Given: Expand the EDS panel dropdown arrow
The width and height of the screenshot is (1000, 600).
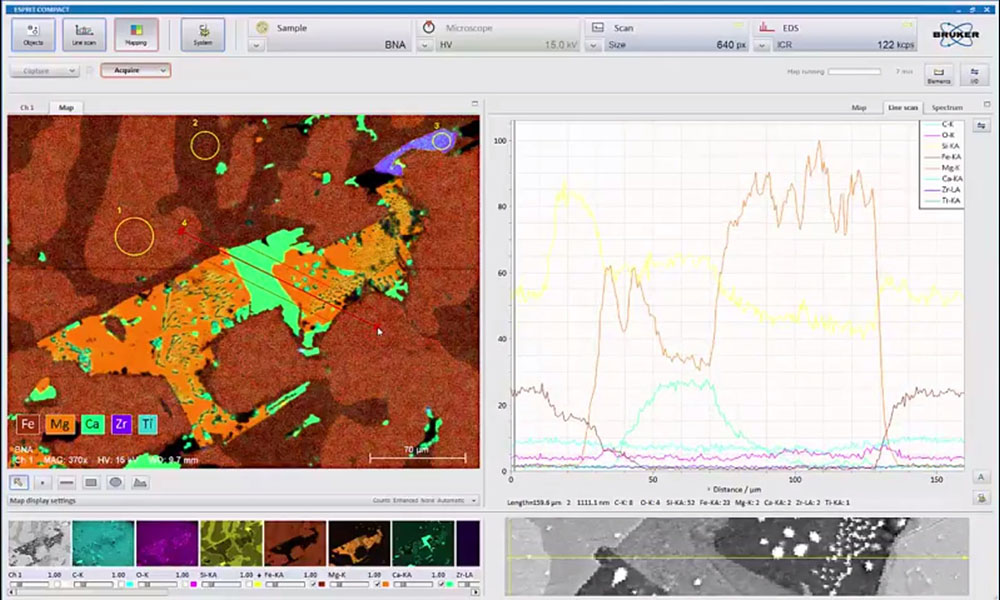Looking at the screenshot, I should 764,45.
